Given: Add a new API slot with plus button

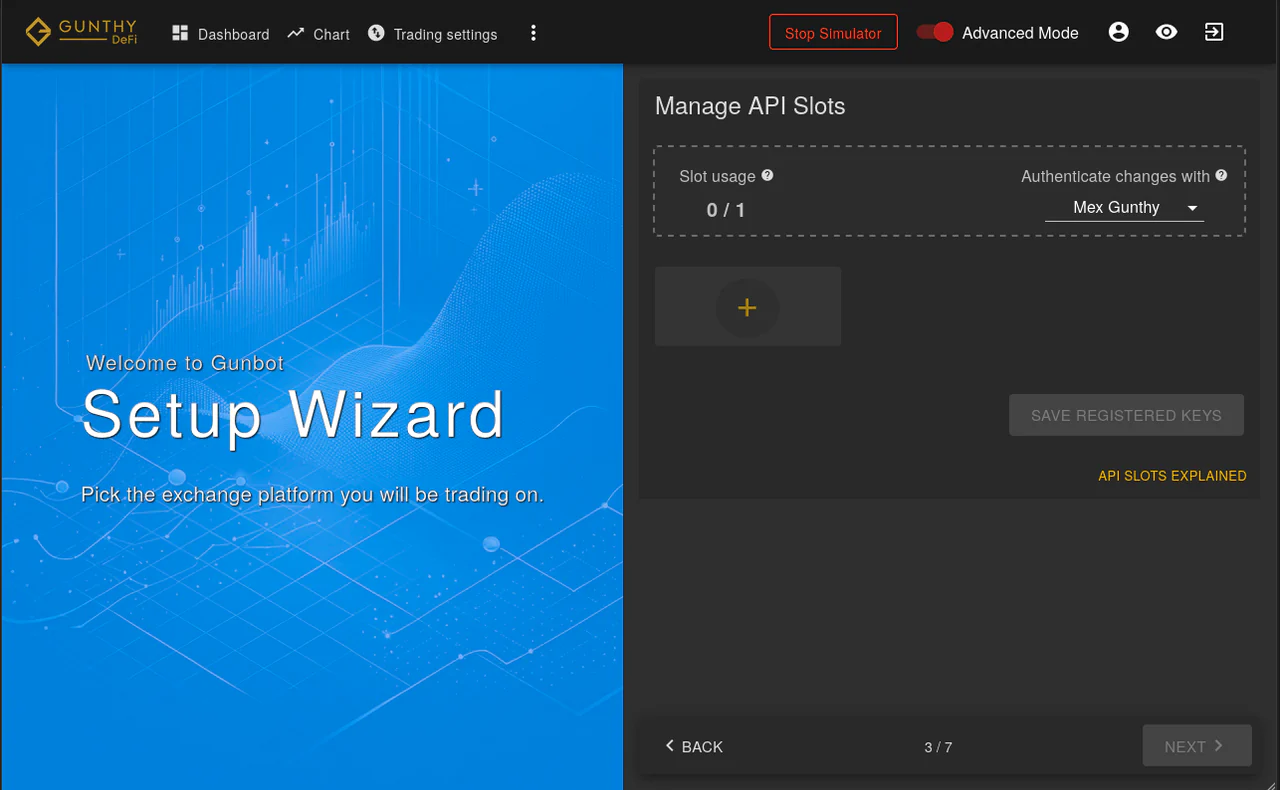Looking at the screenshot, I should 747,308.
